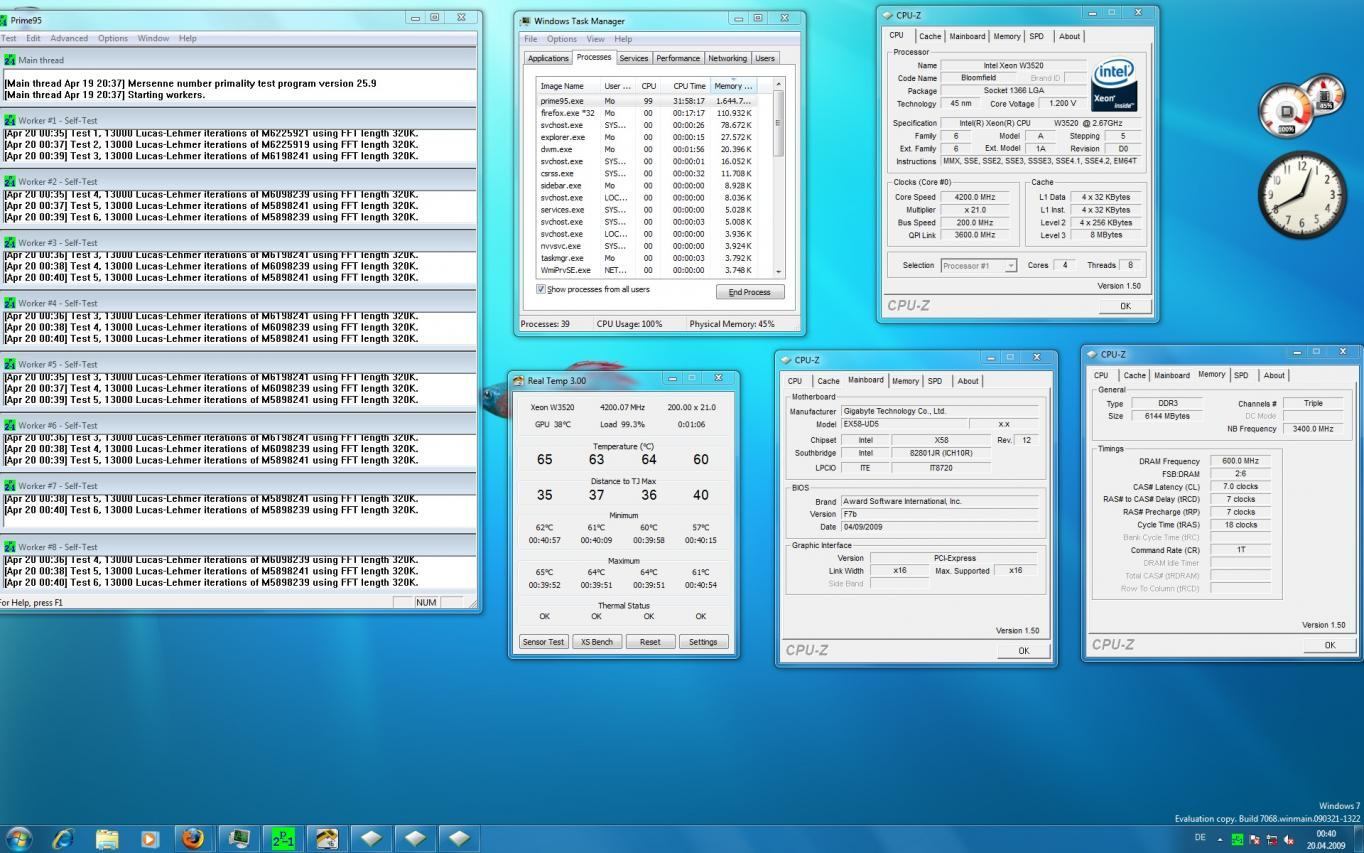This screenshot has width=1364, height=853.
Task: Select prime95.exe in the process list
Action: click(x=562, y=101)
